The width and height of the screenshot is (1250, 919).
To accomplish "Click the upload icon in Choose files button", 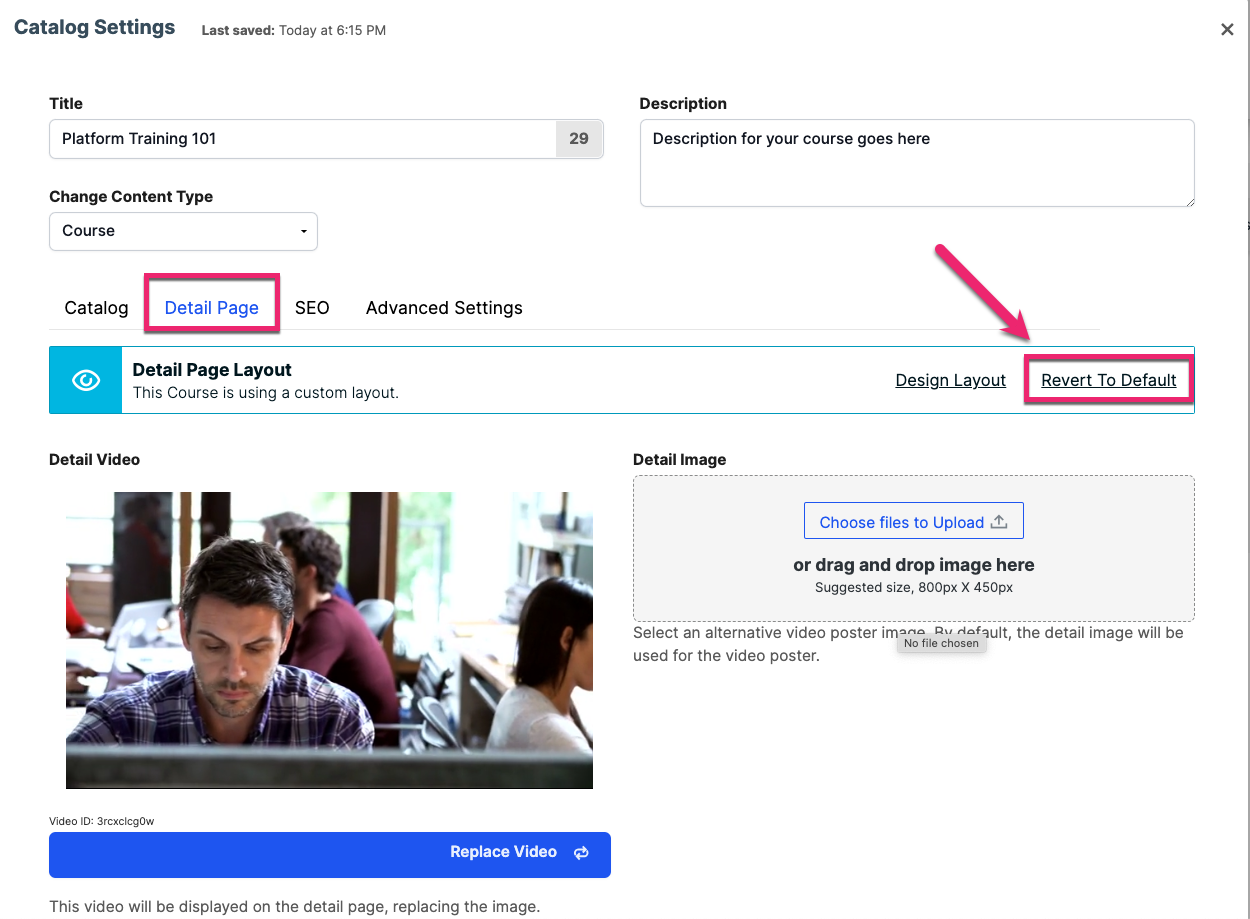I will pos(998,521).
